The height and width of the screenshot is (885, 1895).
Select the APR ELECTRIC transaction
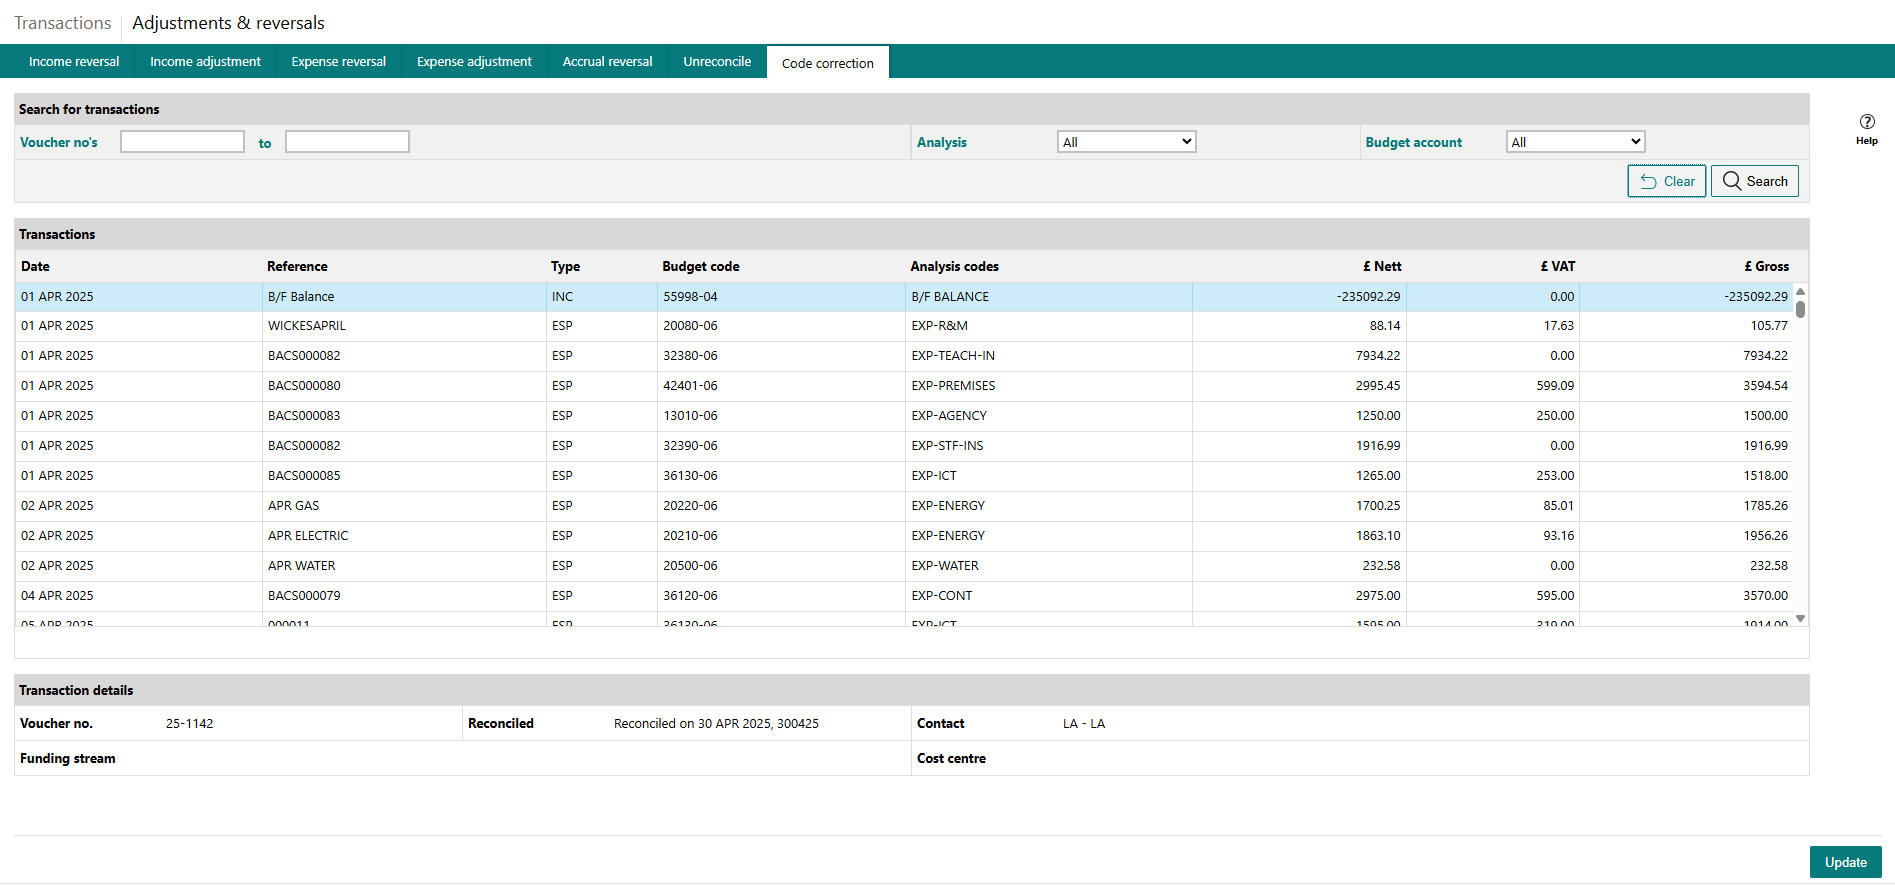(905, 536)
